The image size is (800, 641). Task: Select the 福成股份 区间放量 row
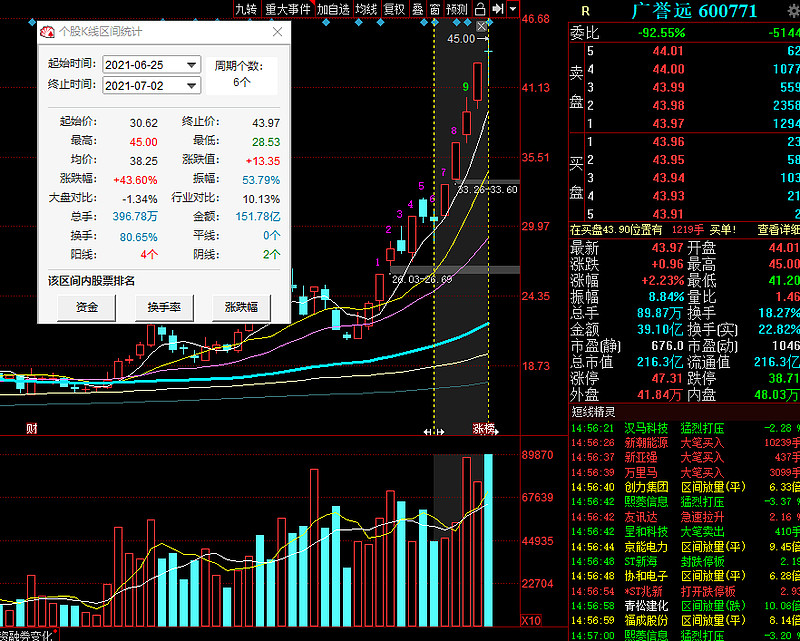[x=685, y=621]
